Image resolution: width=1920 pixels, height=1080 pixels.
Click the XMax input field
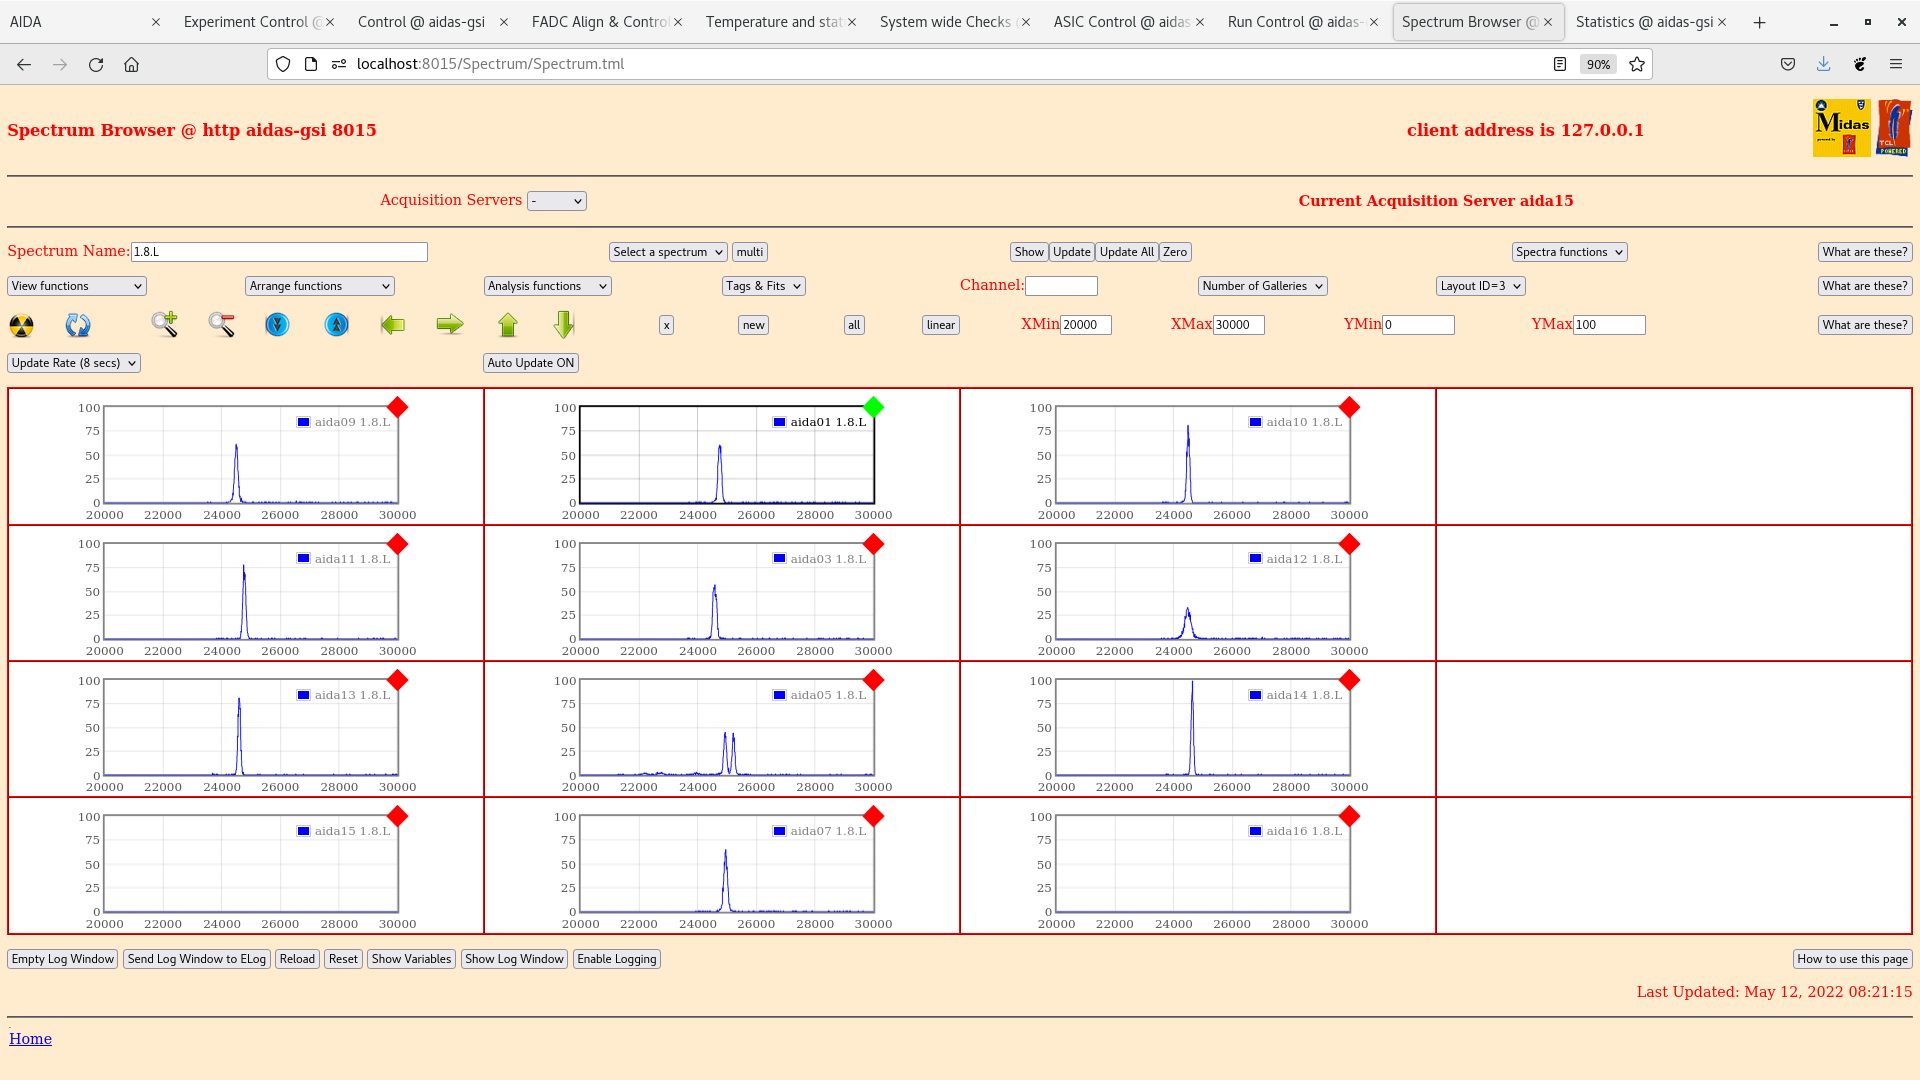(x=1238, y=325)
